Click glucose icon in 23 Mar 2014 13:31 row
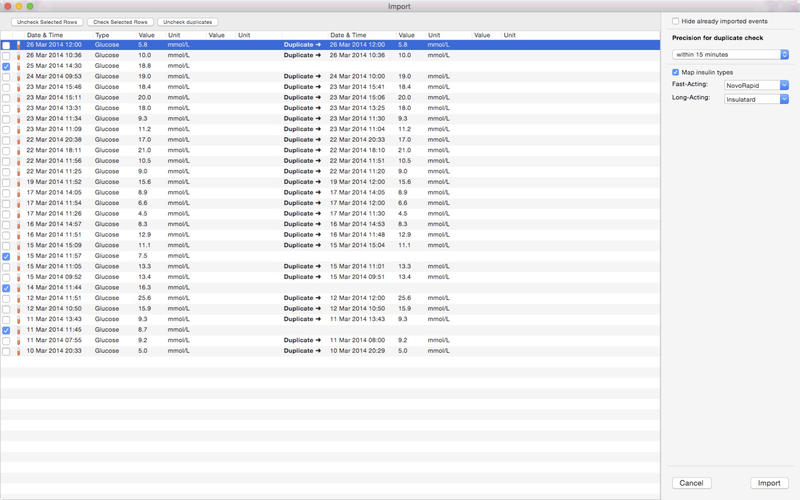The width and height of the screenshot is (800, 500). click(x=18, y=108)
